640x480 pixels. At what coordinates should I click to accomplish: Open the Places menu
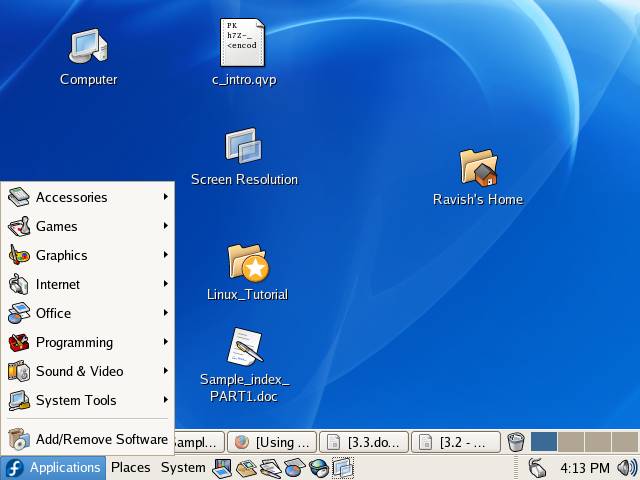(x=130, y=467)
